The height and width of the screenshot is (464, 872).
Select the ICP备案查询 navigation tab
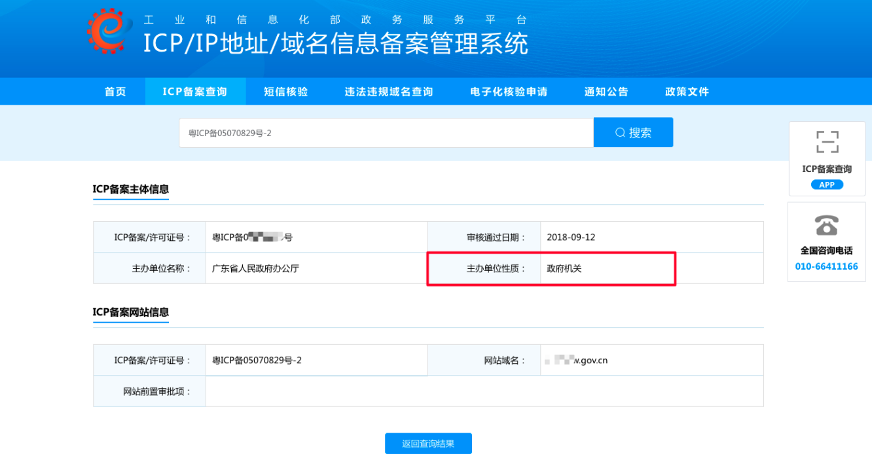(x=195, y=92)
